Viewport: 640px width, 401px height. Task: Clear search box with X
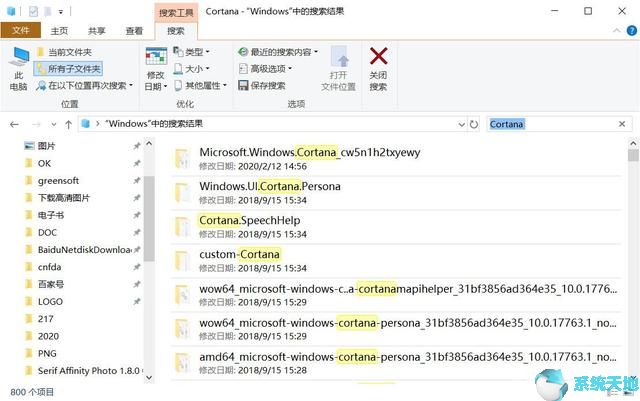[x=622, y=124]
